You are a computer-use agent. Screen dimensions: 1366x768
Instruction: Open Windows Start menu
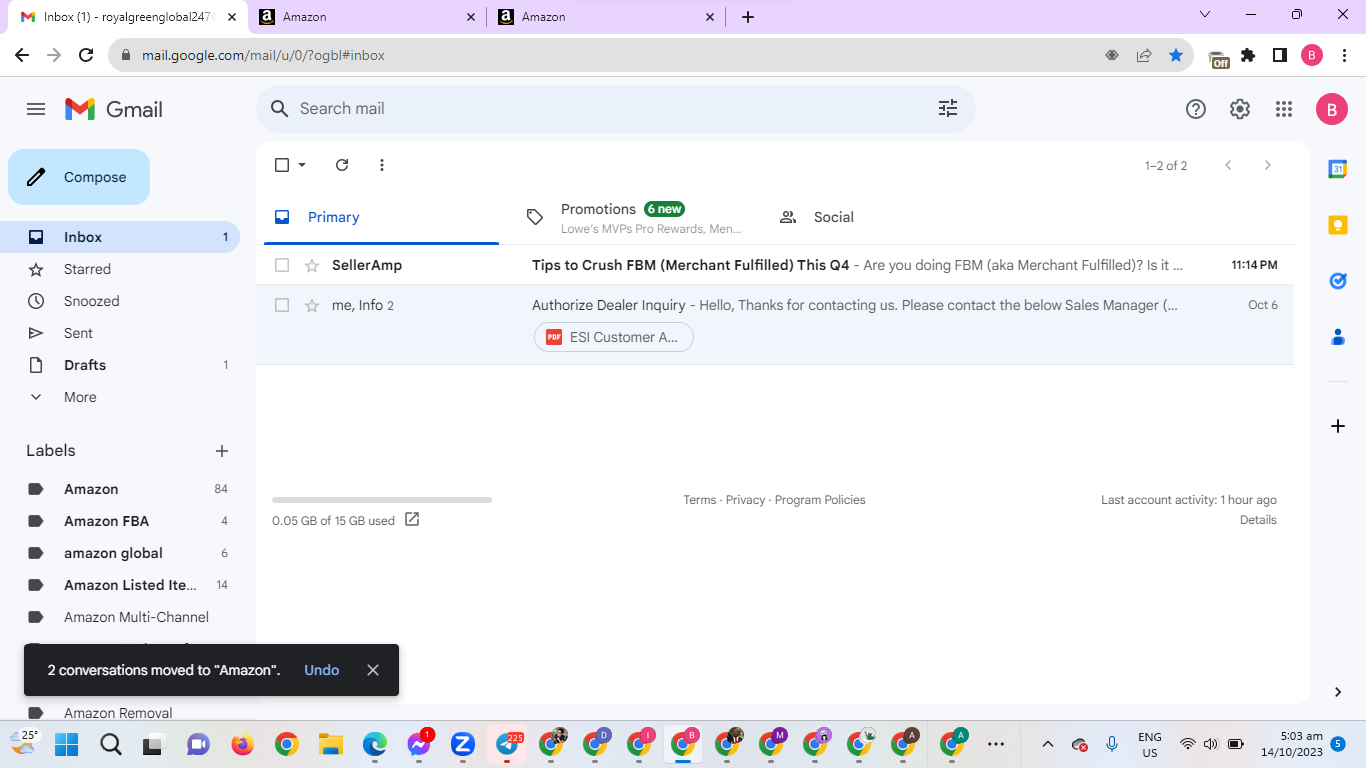click(x=66, y=744)
